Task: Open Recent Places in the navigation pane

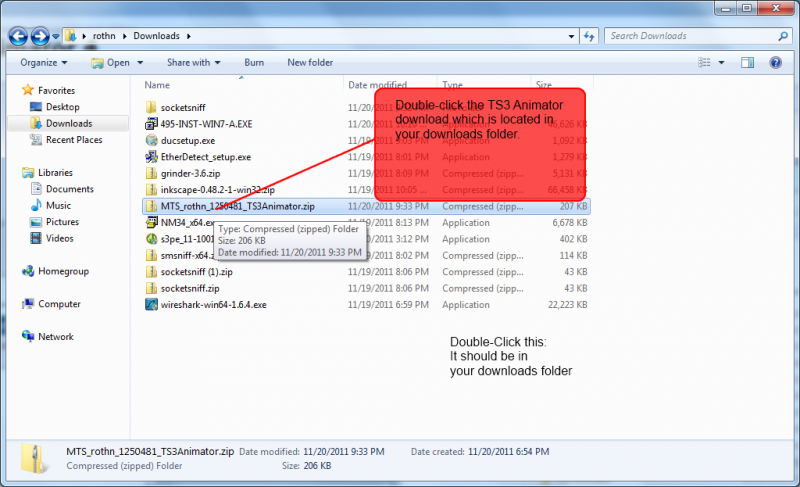Action: tap(74, 140)
